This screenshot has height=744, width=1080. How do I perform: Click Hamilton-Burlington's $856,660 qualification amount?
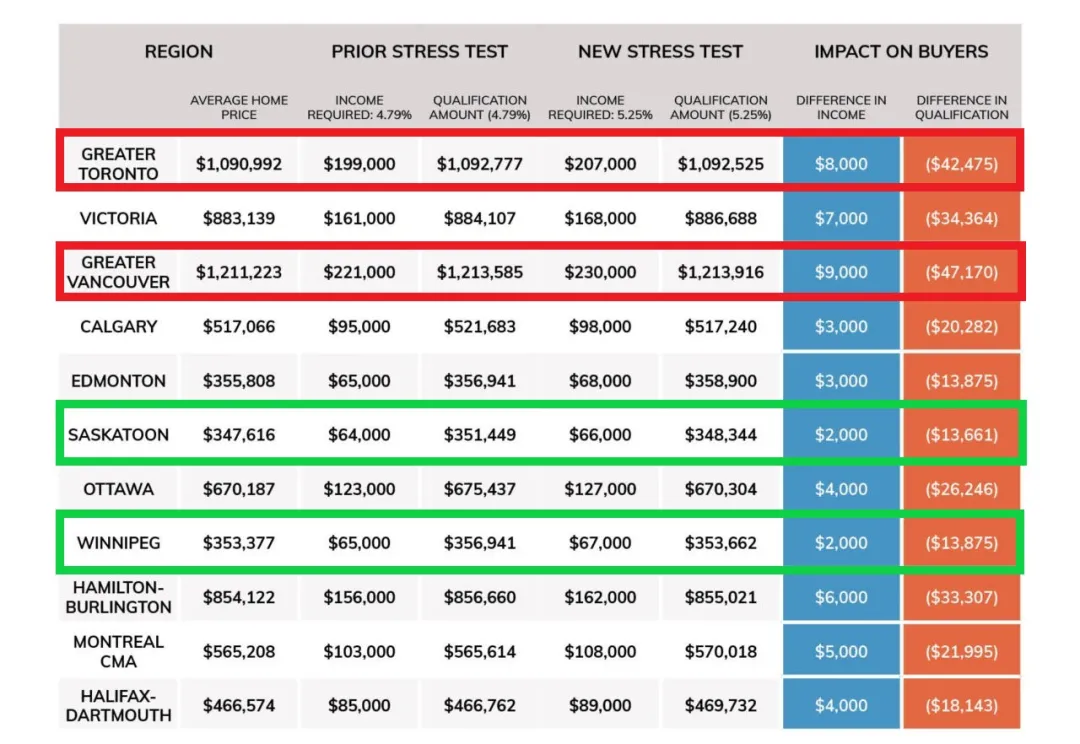[x=479, y=597]
